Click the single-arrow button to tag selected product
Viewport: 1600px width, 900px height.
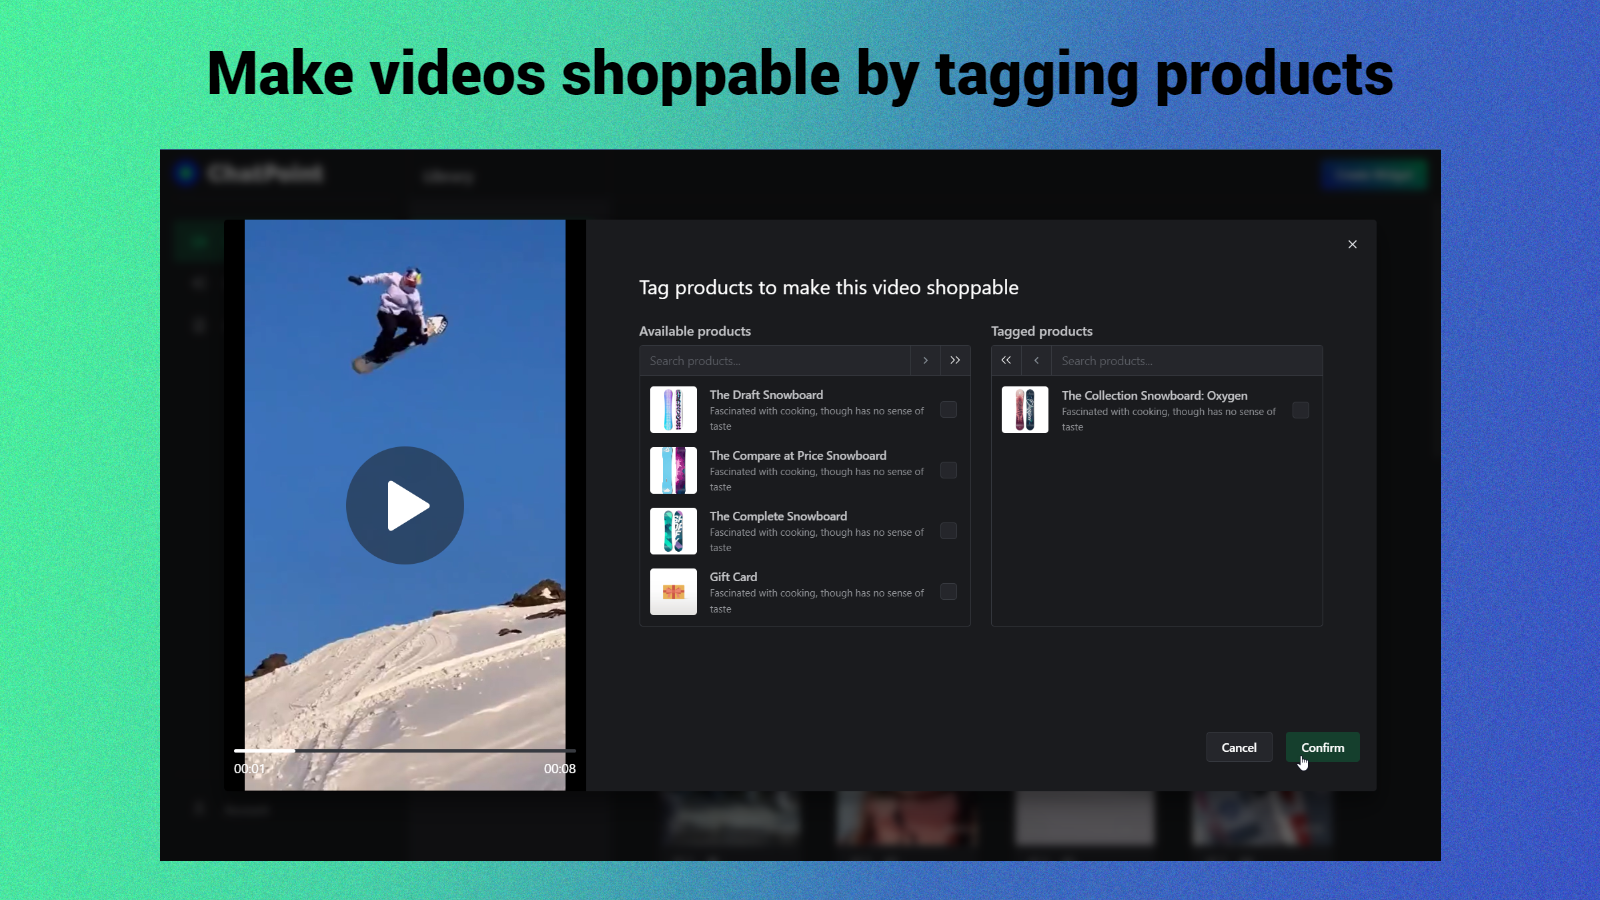925,360
